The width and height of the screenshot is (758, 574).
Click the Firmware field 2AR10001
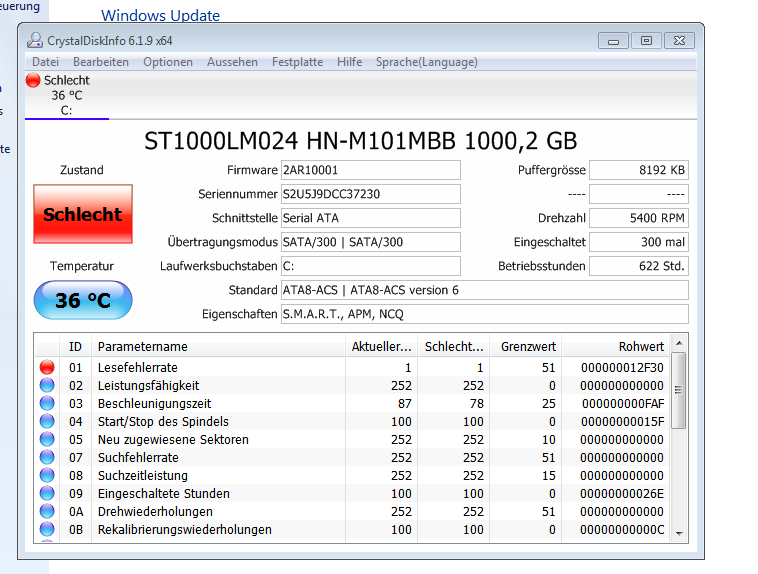[371, 170]
